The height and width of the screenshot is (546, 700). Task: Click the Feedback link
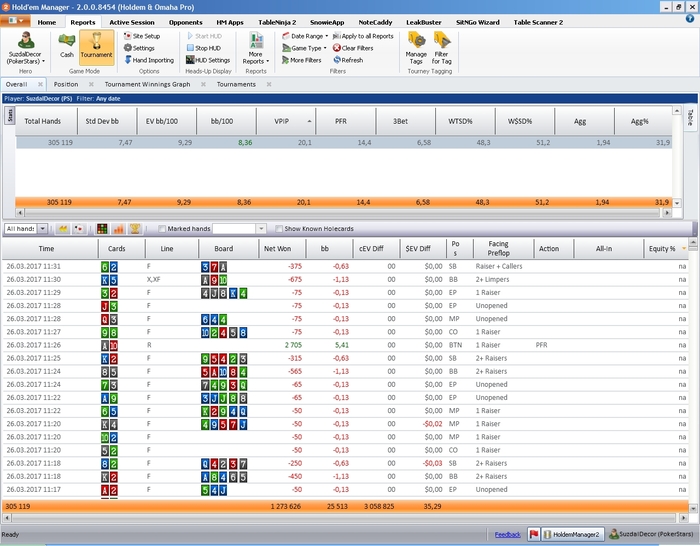[x=507, y=534]
